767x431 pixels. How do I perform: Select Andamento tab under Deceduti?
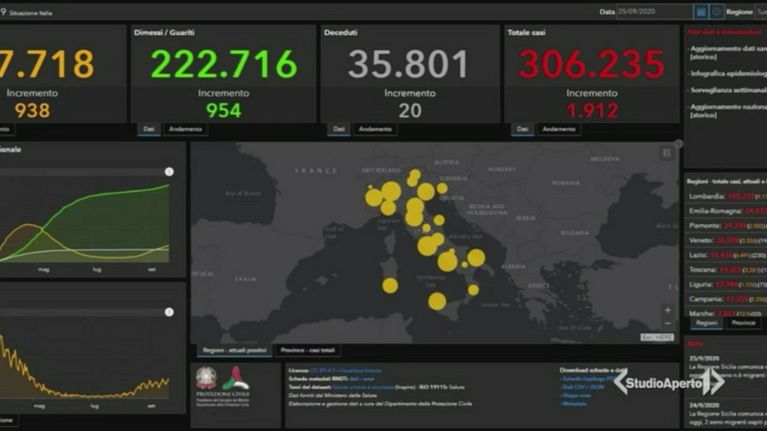[375, 129]
